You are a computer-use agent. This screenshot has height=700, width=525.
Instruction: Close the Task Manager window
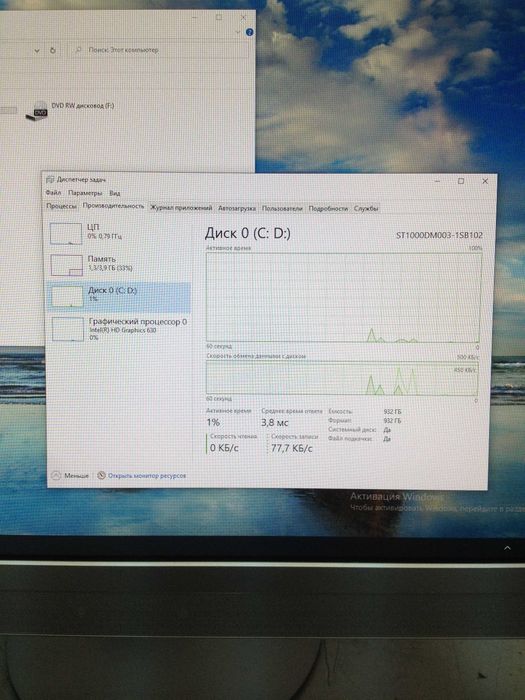(485, 181)
